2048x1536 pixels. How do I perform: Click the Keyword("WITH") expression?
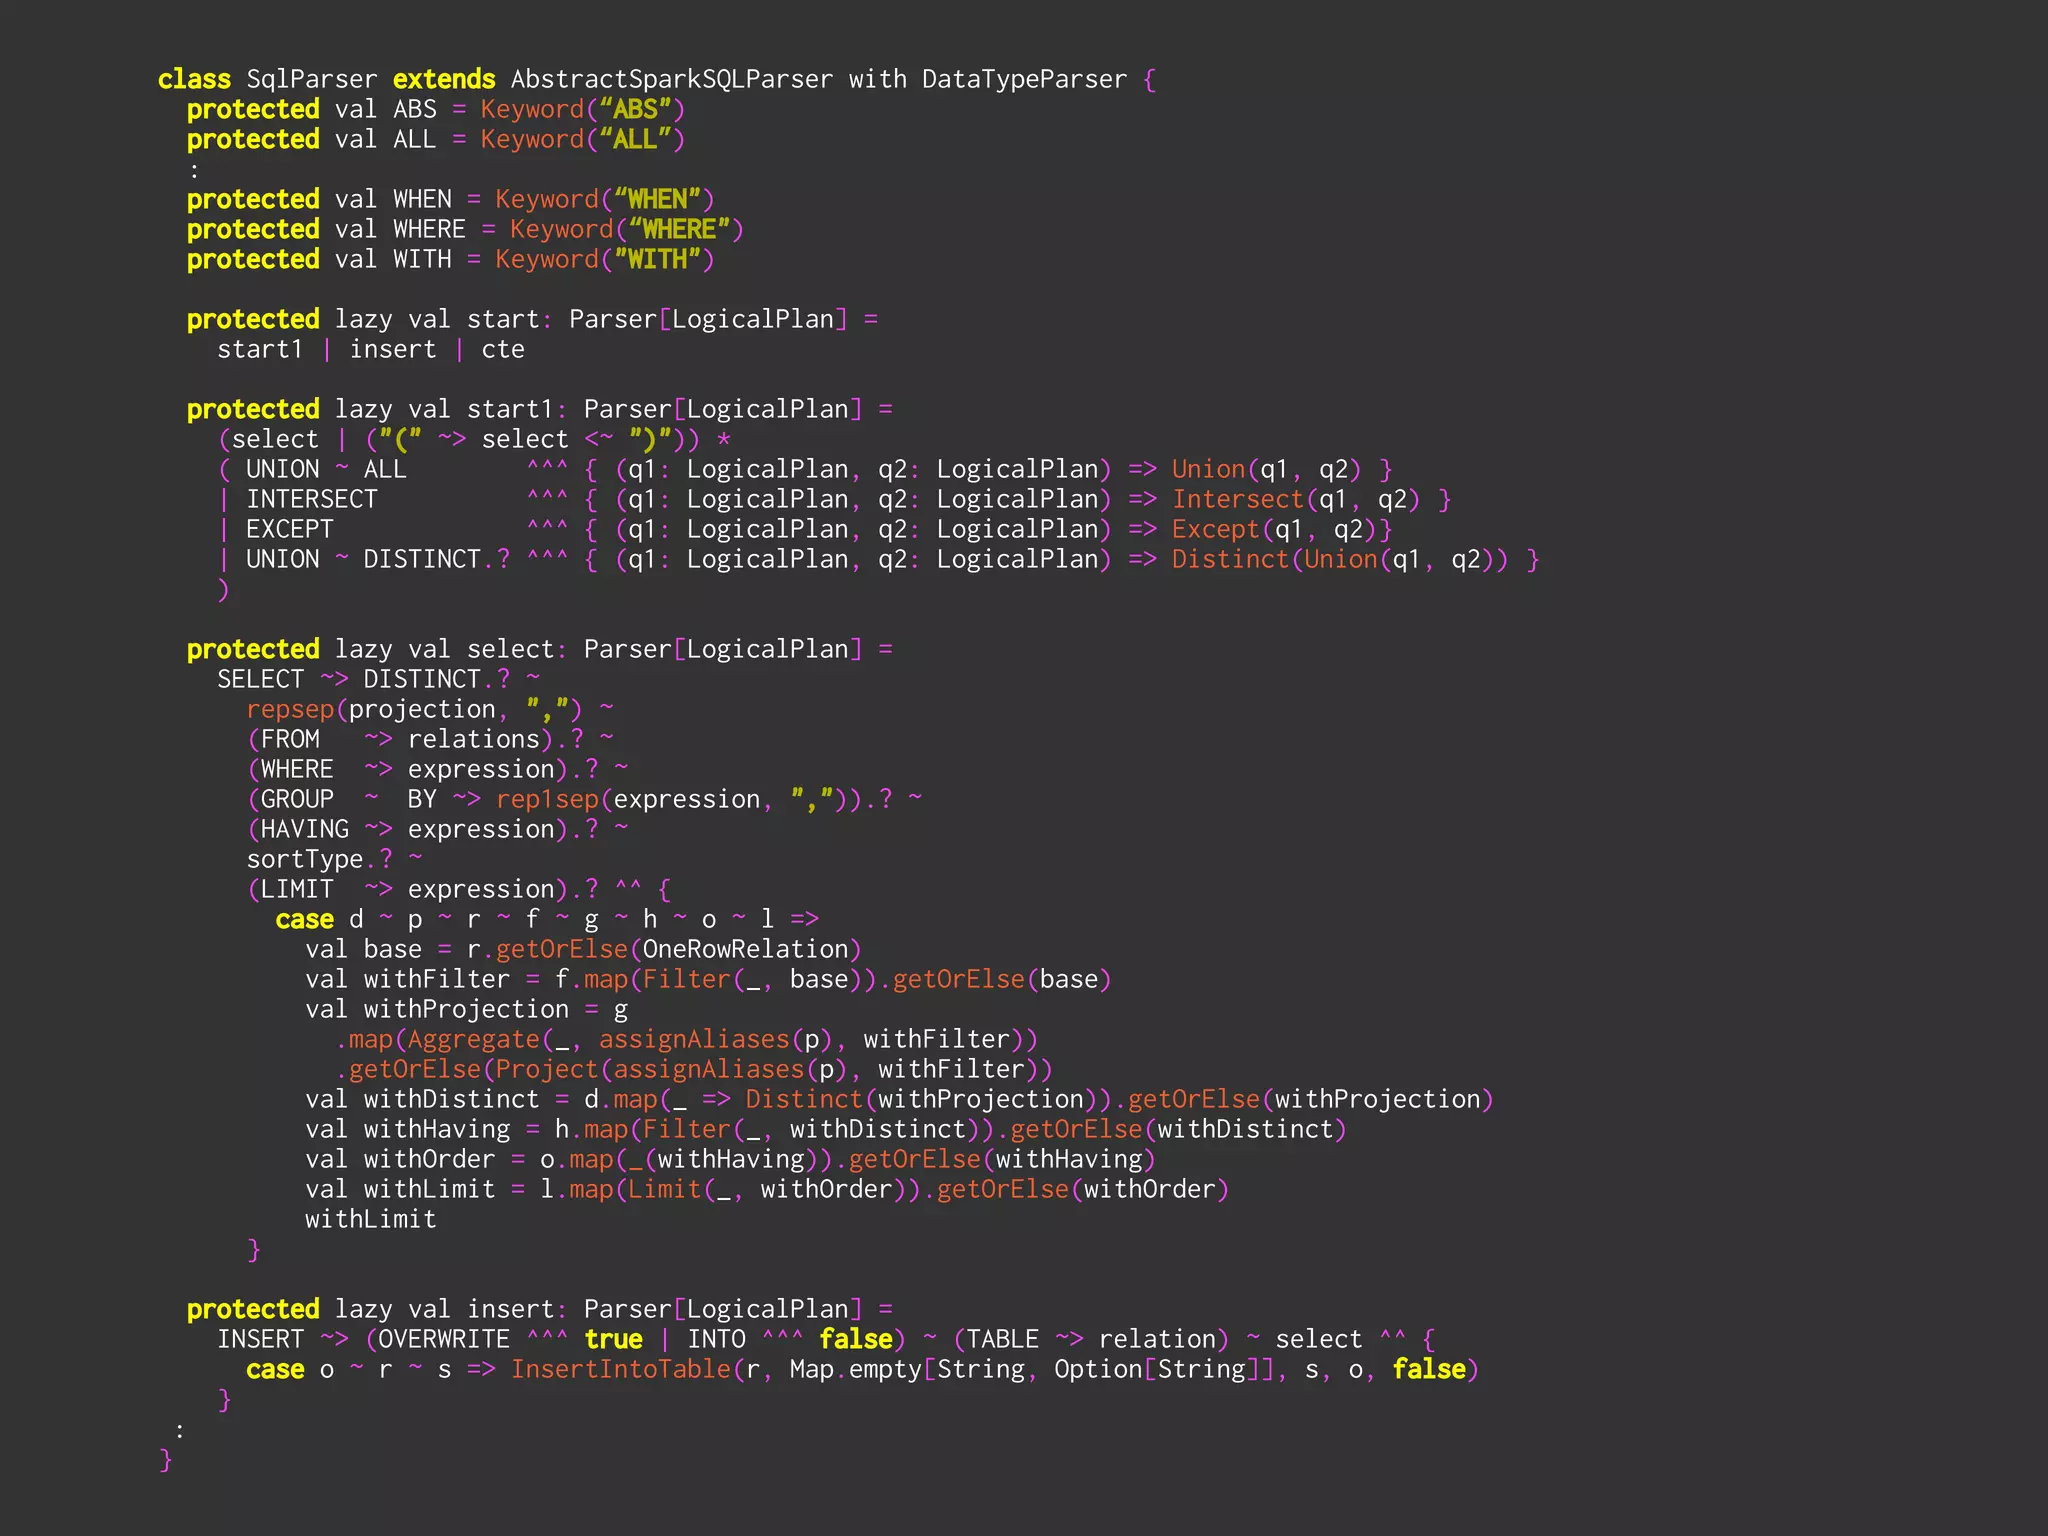pyautogui.click(x=605, y=259)
